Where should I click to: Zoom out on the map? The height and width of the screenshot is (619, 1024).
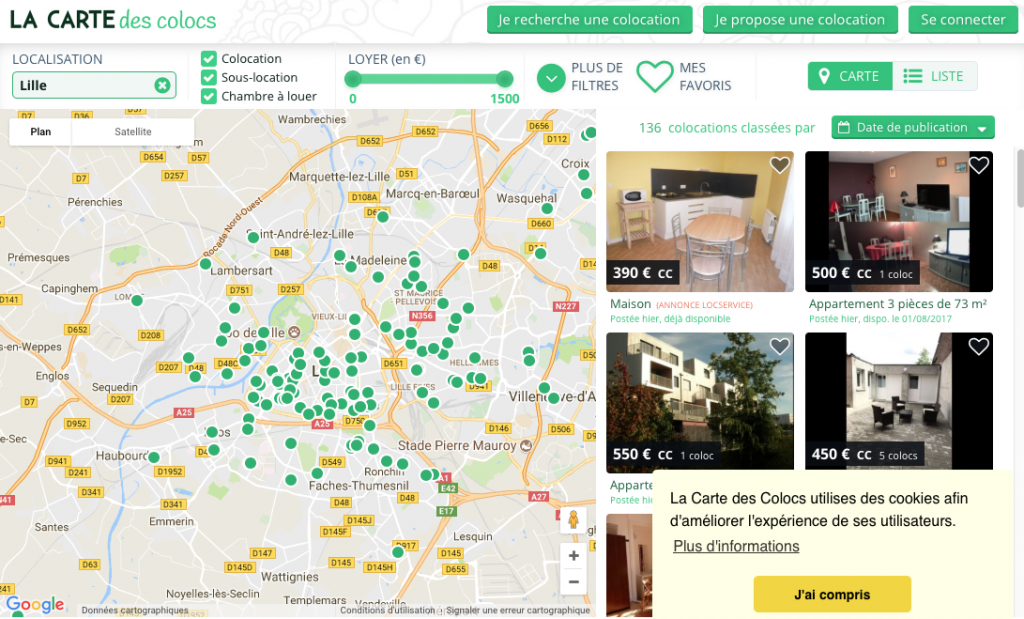coord(573,581)
